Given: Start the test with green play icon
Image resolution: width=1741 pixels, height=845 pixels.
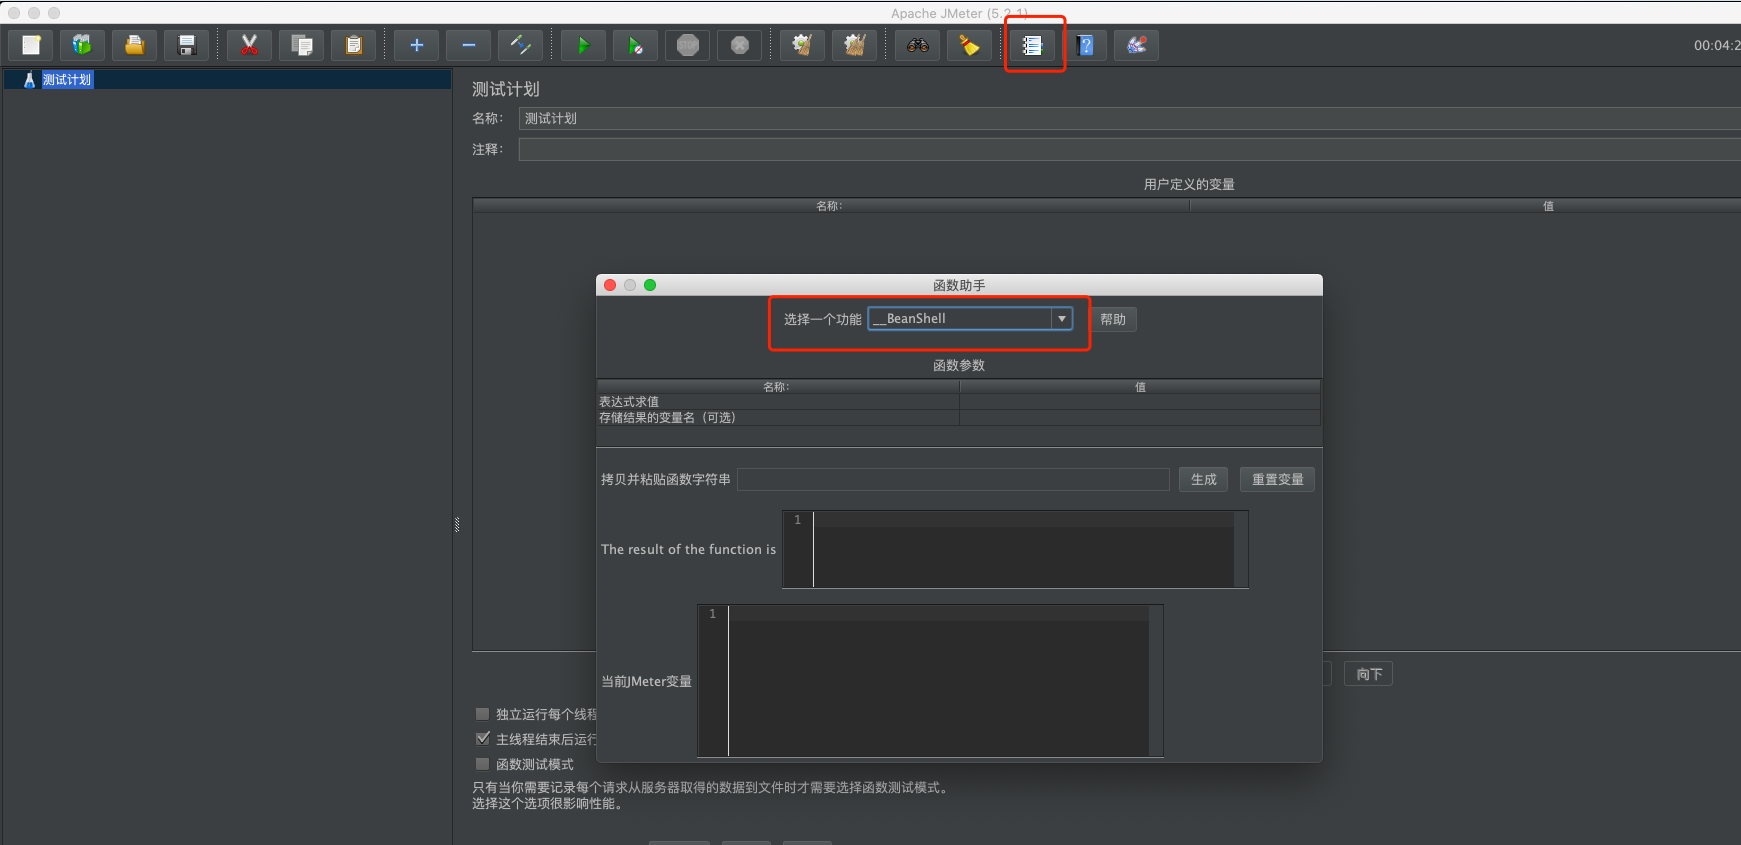Looking at the screenshot, I should point(583,45).
